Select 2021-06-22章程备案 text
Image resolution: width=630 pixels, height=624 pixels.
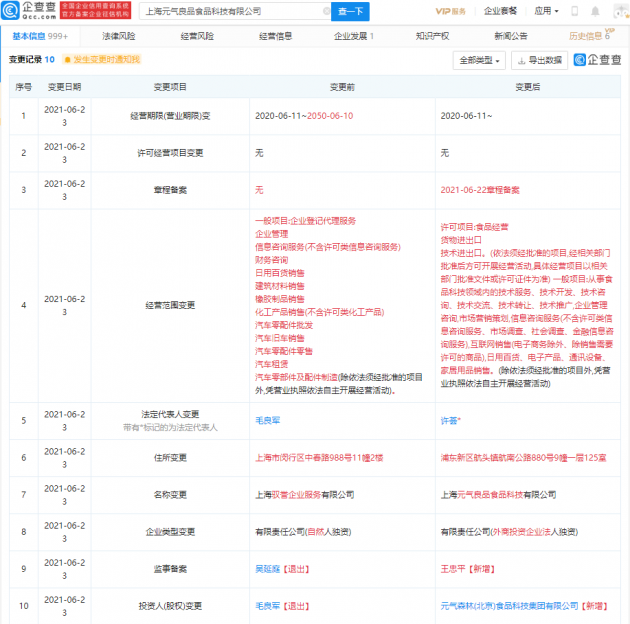coord(480,190)
